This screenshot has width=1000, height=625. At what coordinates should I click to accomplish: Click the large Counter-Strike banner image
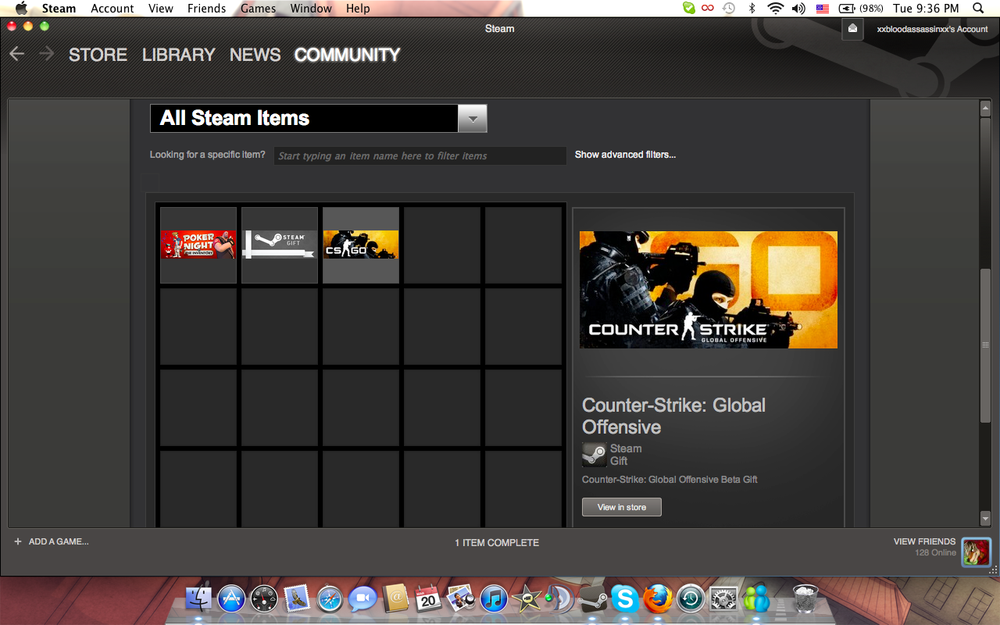(x=708, y=290)
